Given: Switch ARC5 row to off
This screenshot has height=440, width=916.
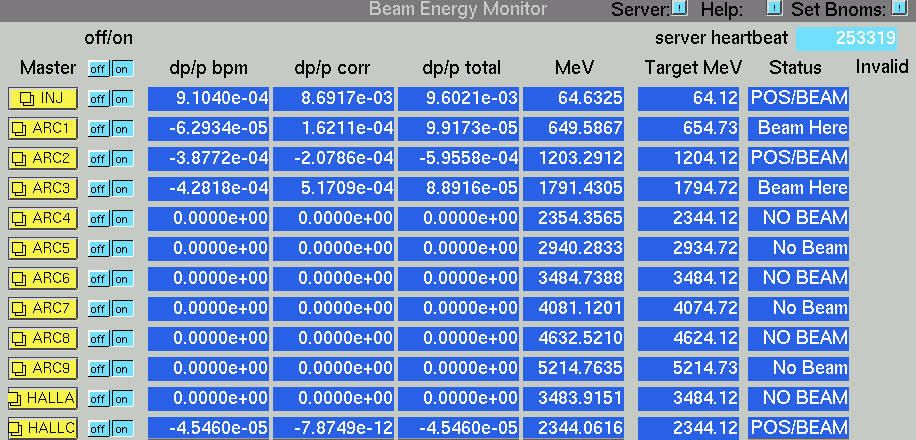Looking at the screenshot, I should click(x=99, y=249).
